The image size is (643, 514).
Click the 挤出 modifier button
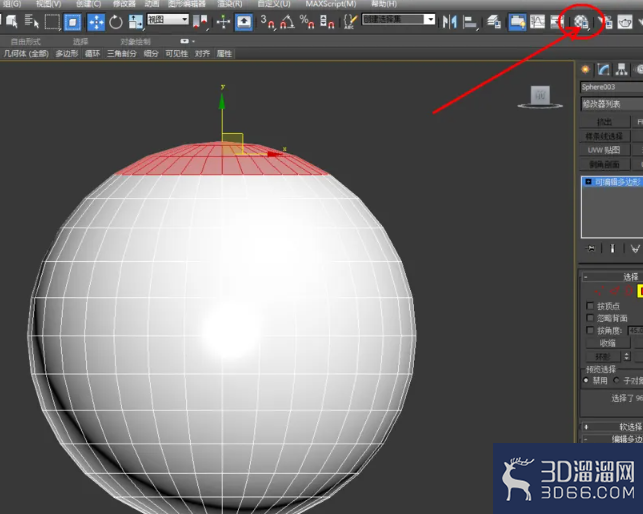click(x=604, y=122)
